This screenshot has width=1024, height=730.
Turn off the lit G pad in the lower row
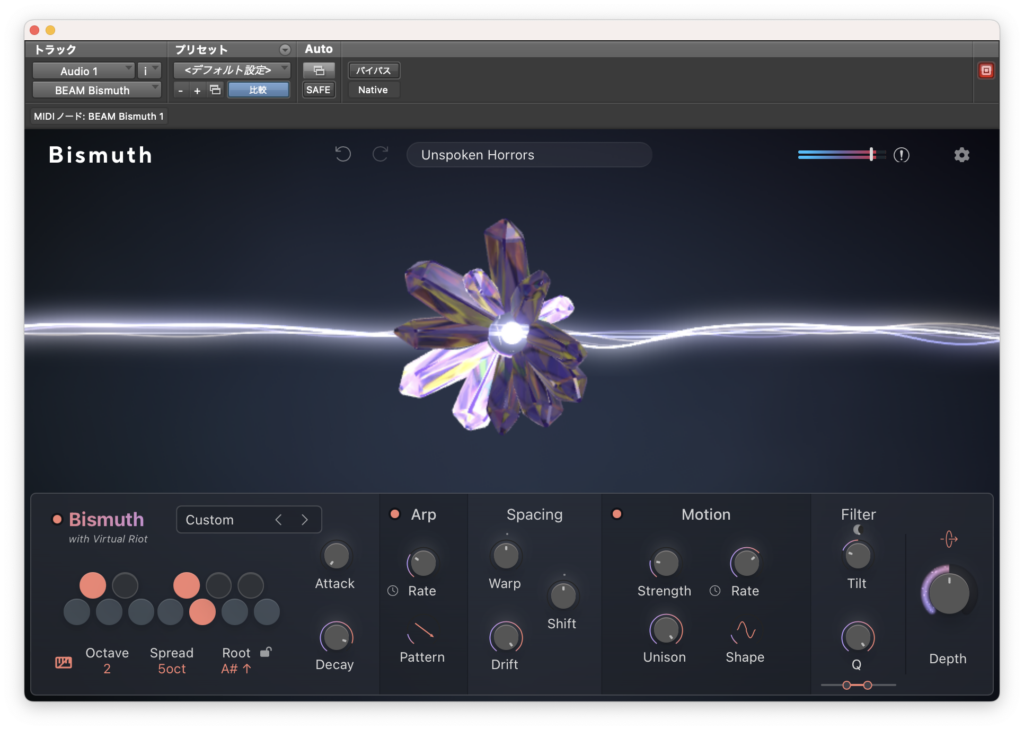coord(202,612)
